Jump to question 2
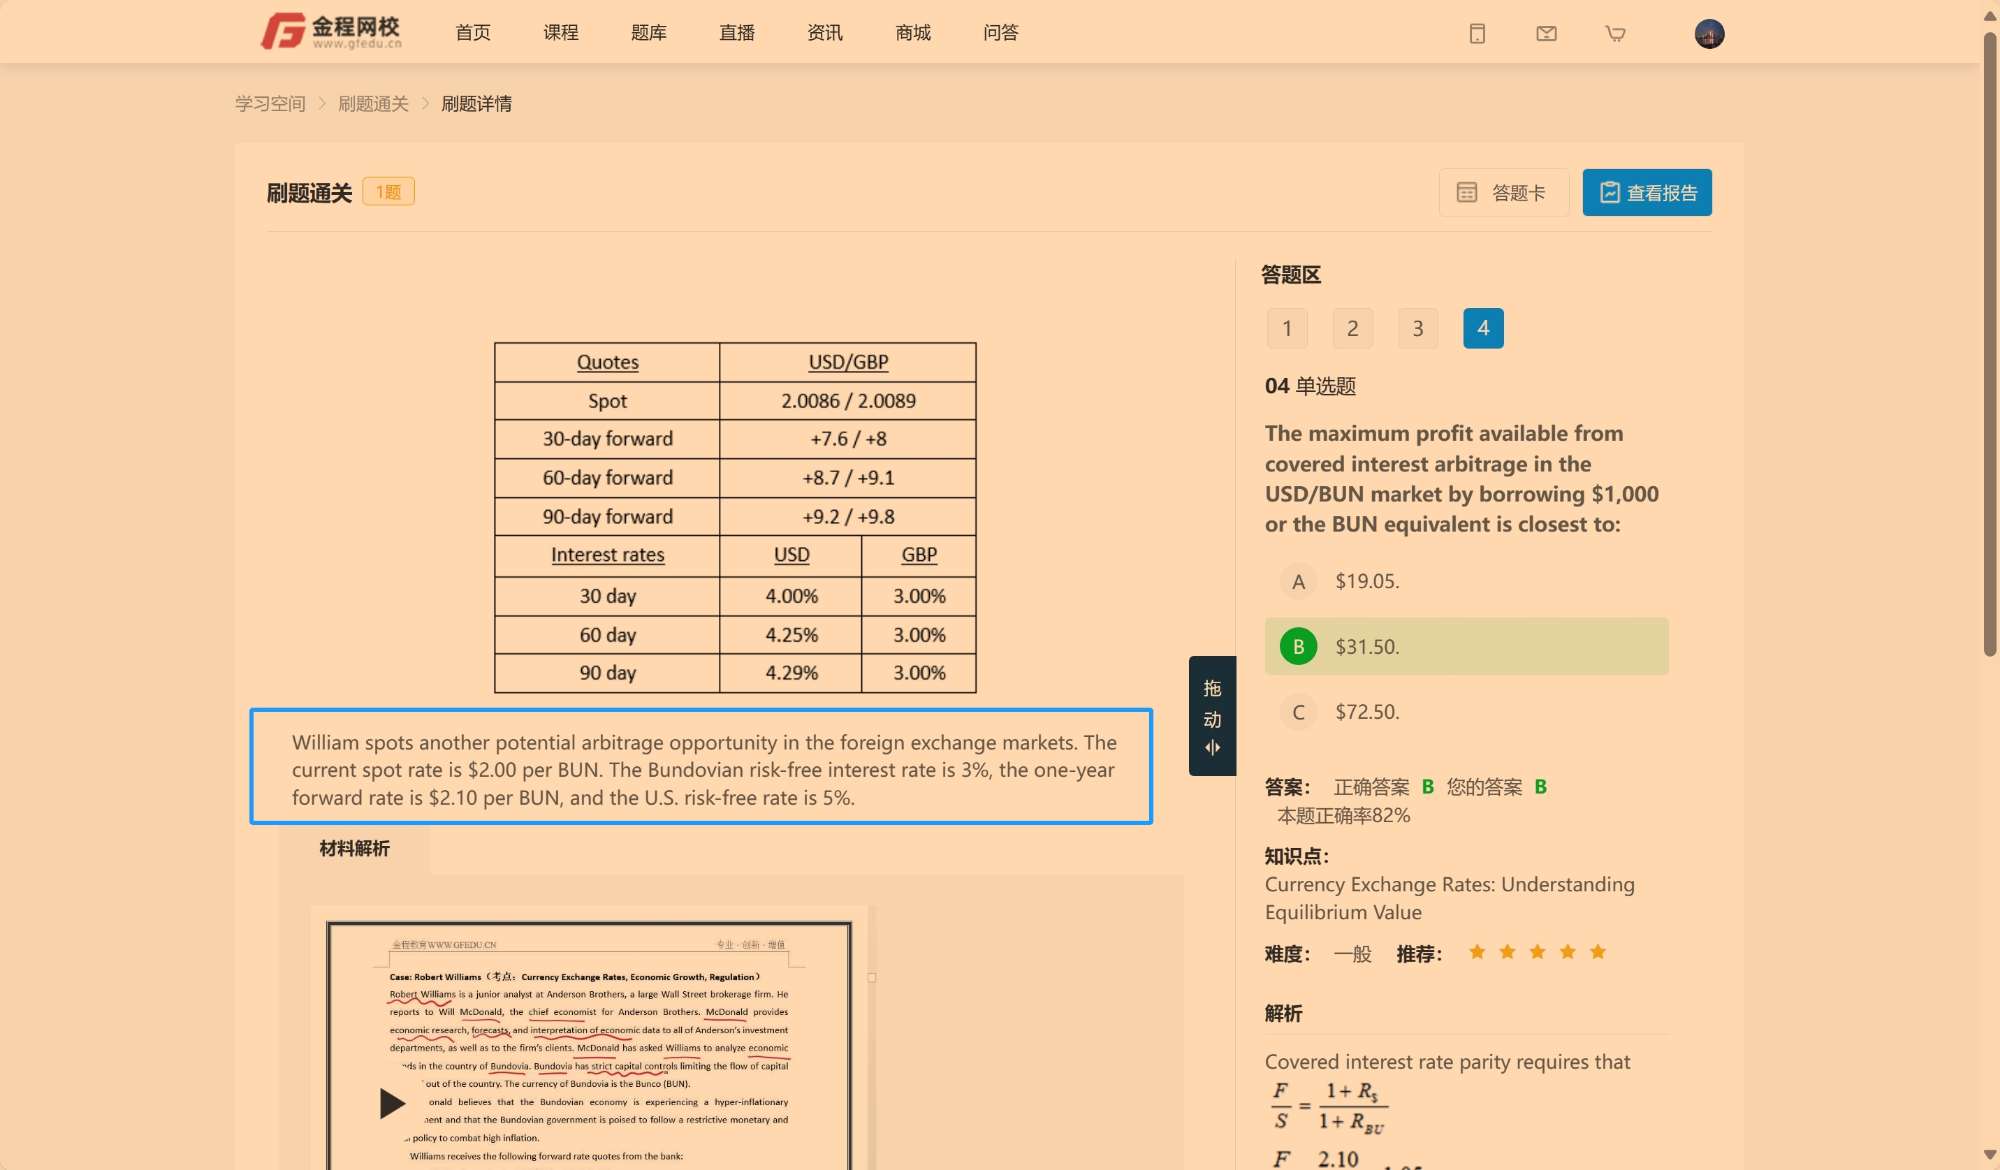 [1352, 328]
